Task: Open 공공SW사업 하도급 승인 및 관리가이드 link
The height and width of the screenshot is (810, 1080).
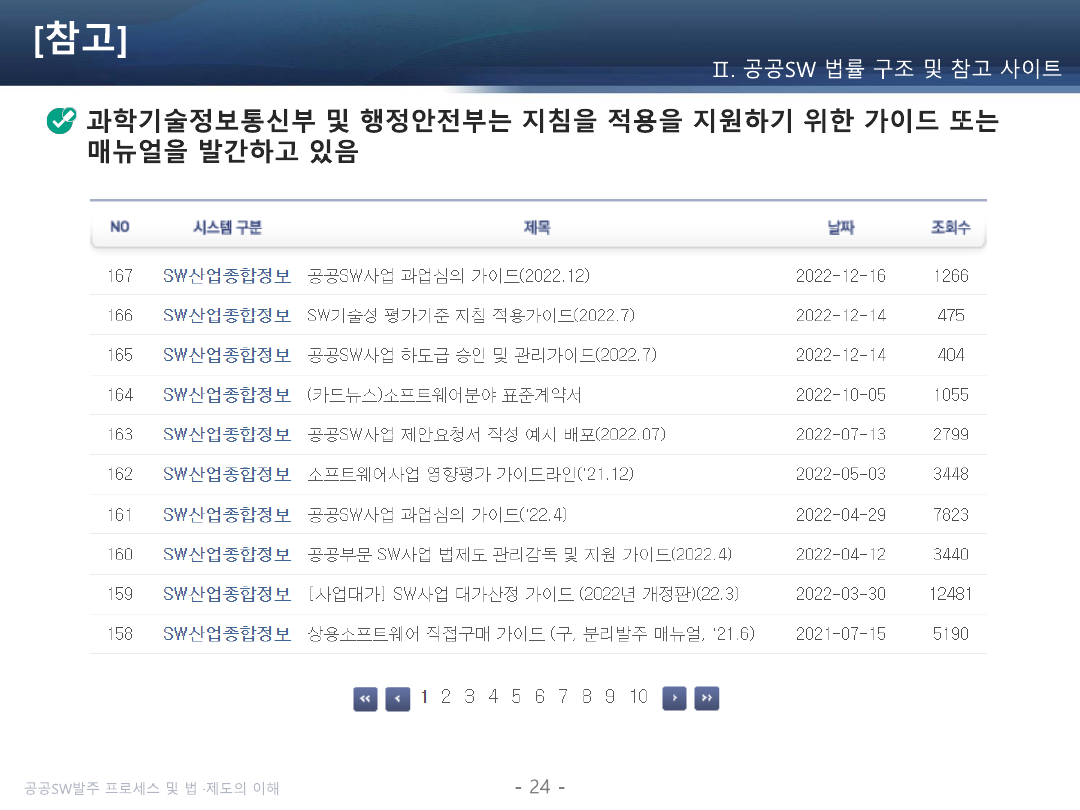Action: [481, 355]
